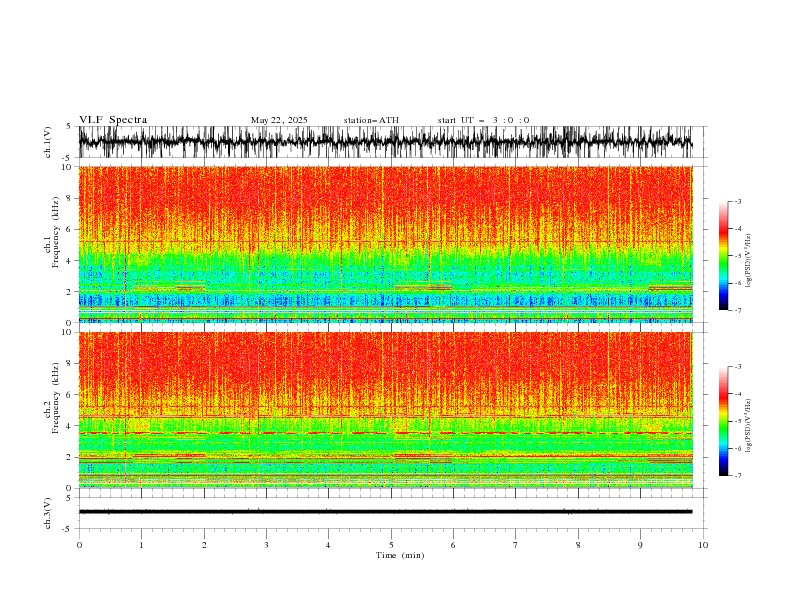This screenshot has width=792, height=612.
Task: Click the '6' kHz tick on ch.2 frequency axis
Action: click(x=70, y=394)
